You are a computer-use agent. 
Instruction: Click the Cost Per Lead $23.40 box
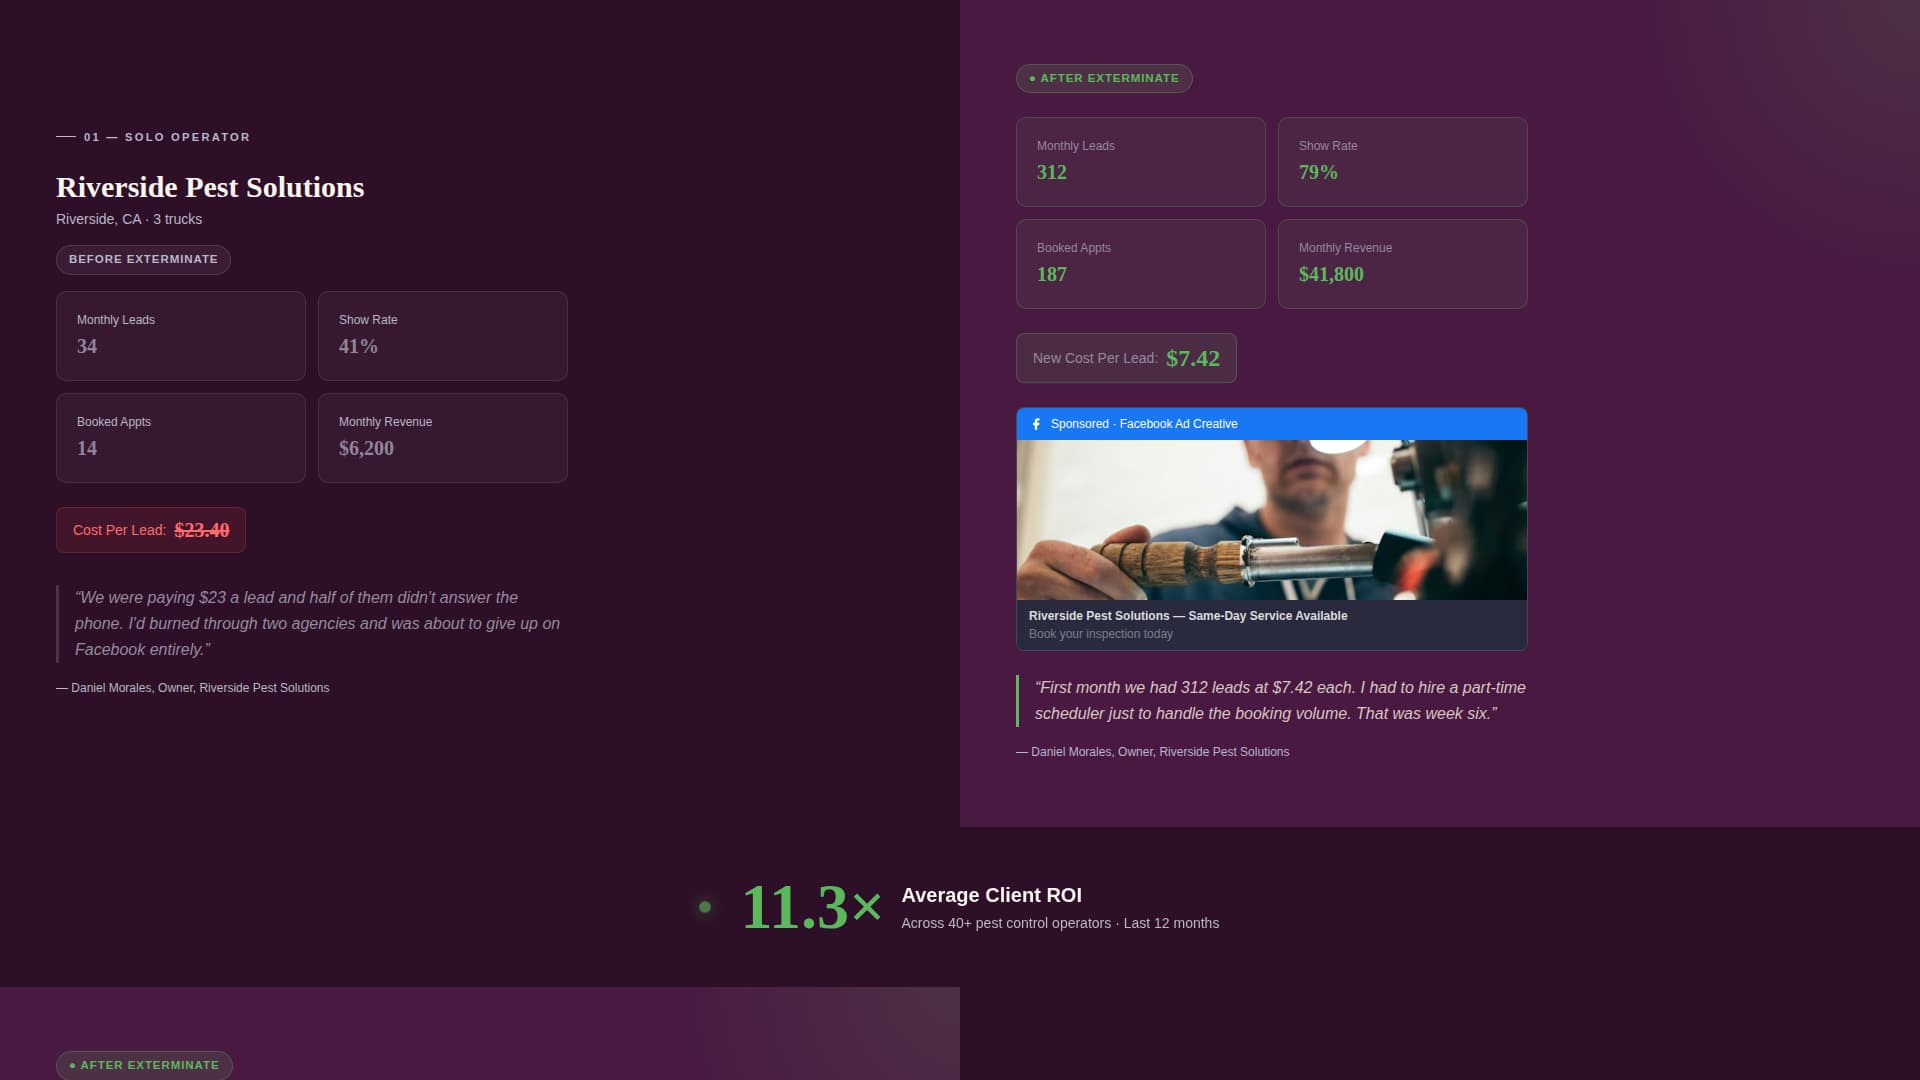pyautogui.click(x=151, y=530)
